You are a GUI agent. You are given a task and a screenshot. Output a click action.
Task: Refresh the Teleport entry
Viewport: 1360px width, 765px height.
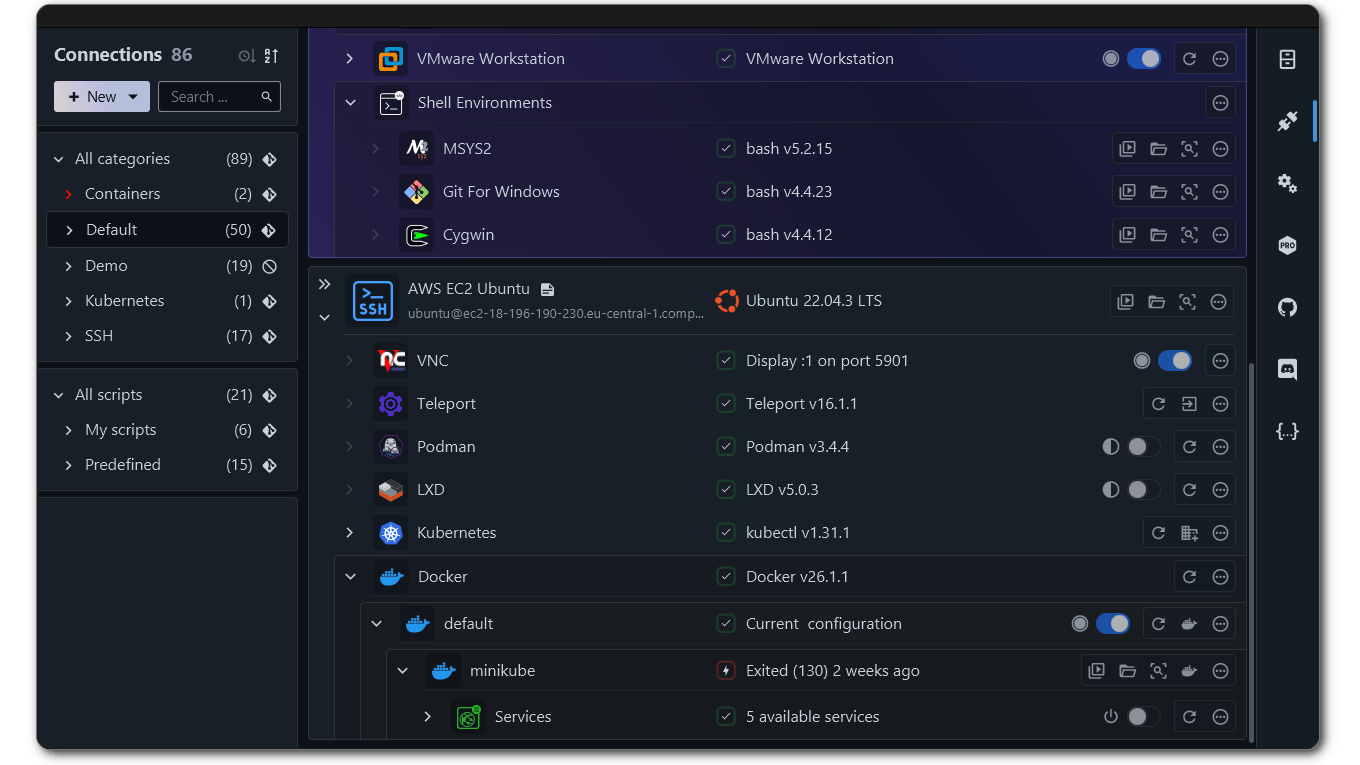[1158, 404]
